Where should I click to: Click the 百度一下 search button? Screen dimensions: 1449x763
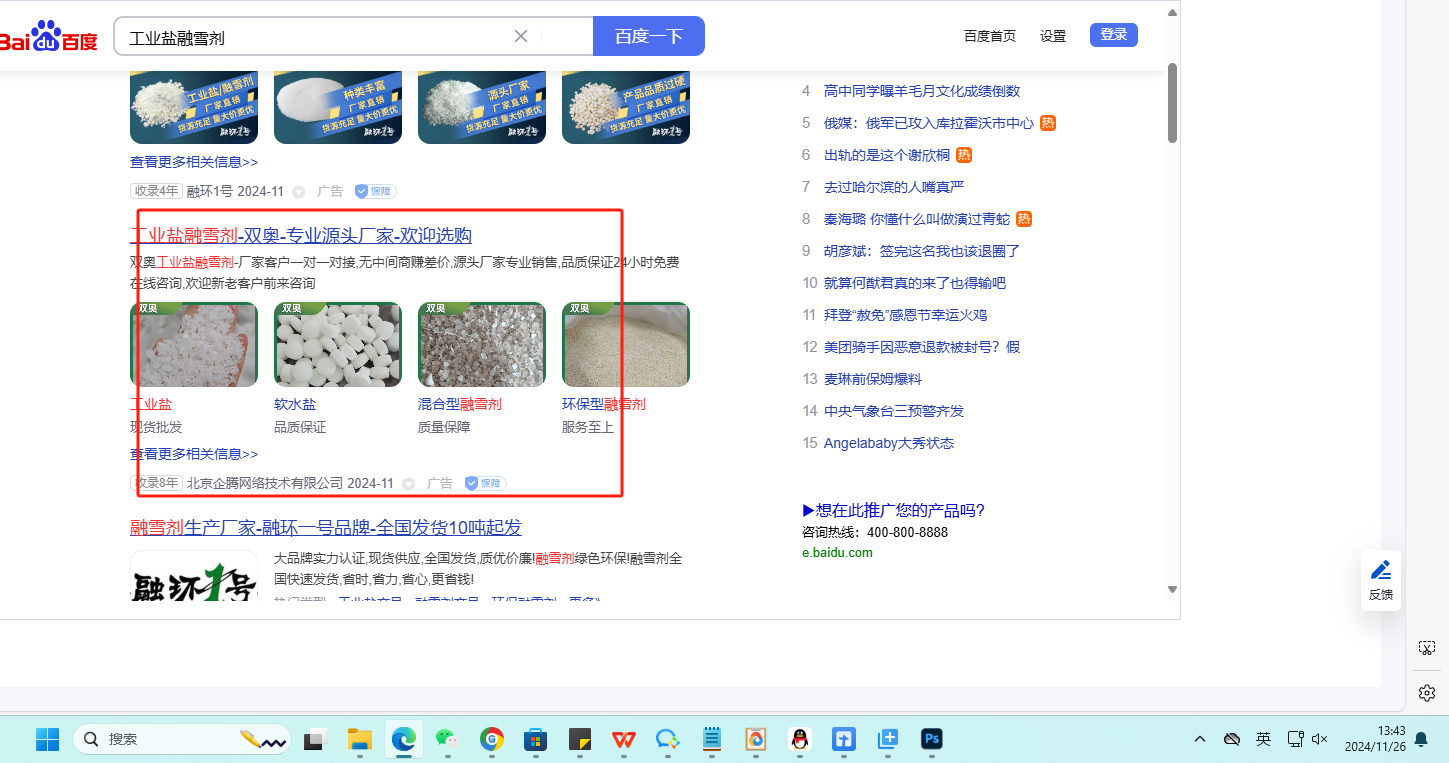(649, 36)
